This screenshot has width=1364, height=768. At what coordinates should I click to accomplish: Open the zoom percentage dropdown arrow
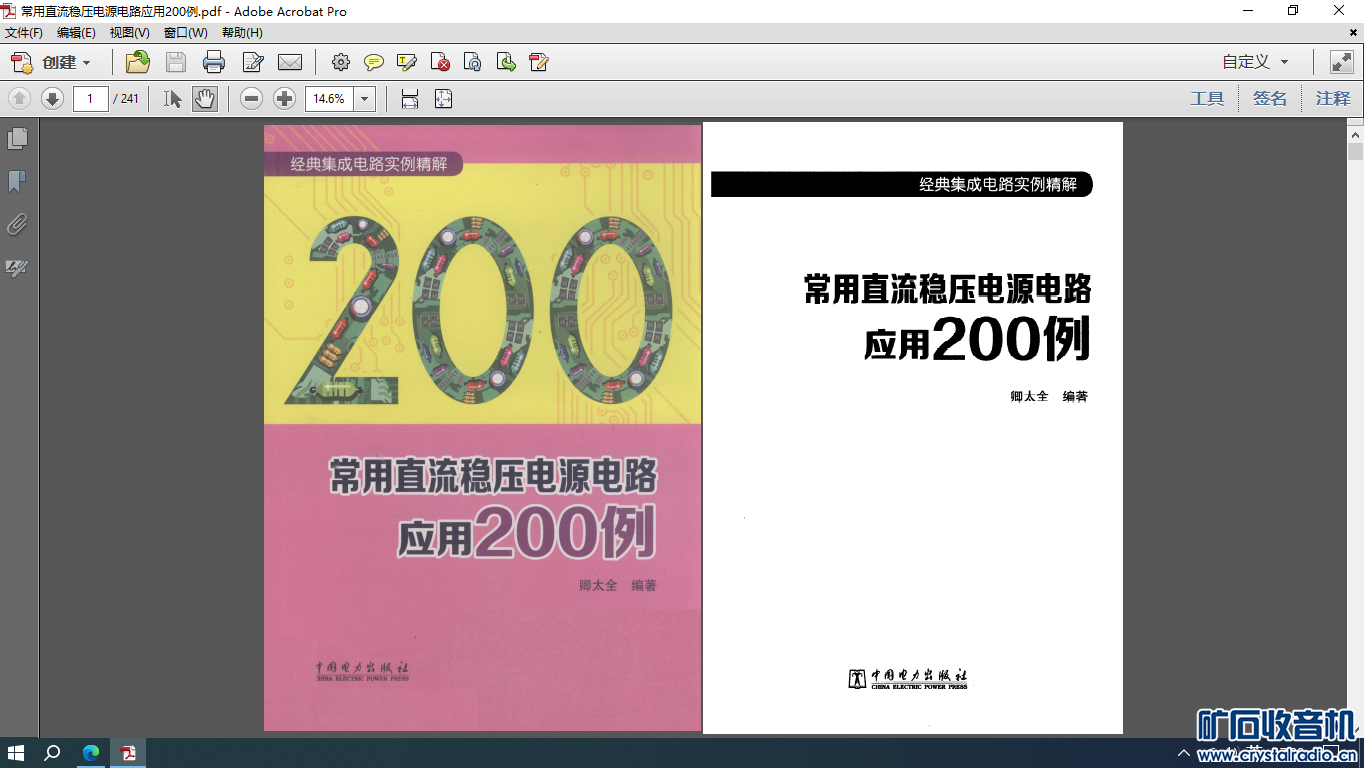tap(365, 99)
